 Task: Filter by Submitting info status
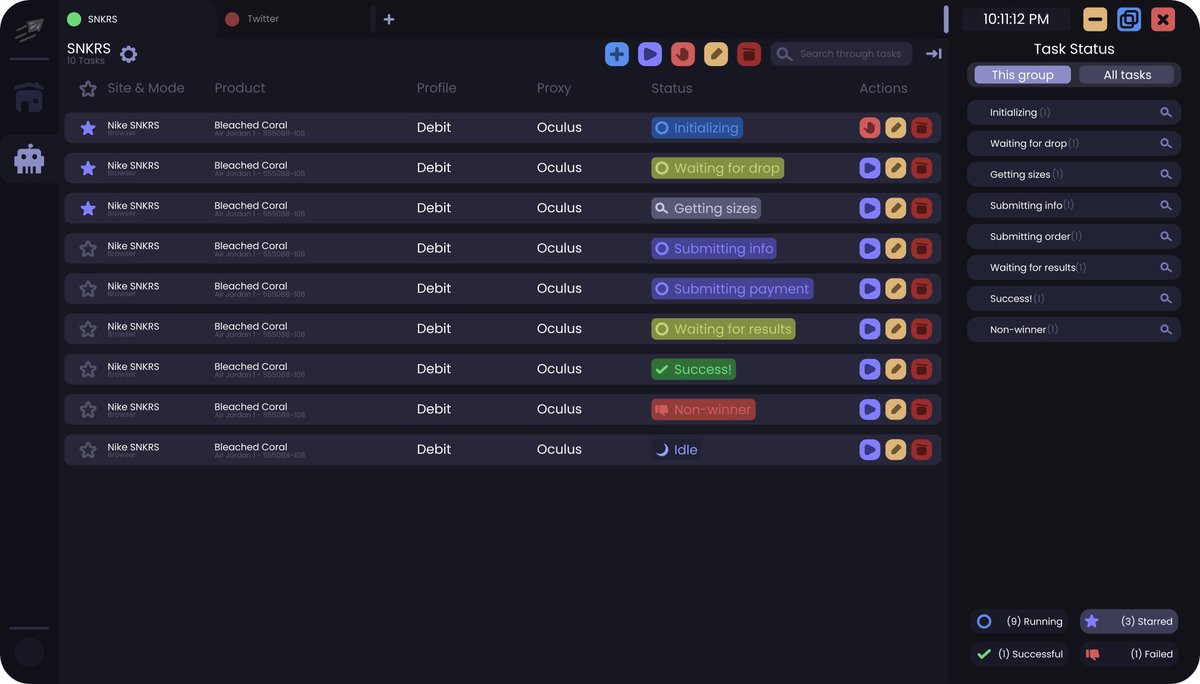coord(1074,206)
